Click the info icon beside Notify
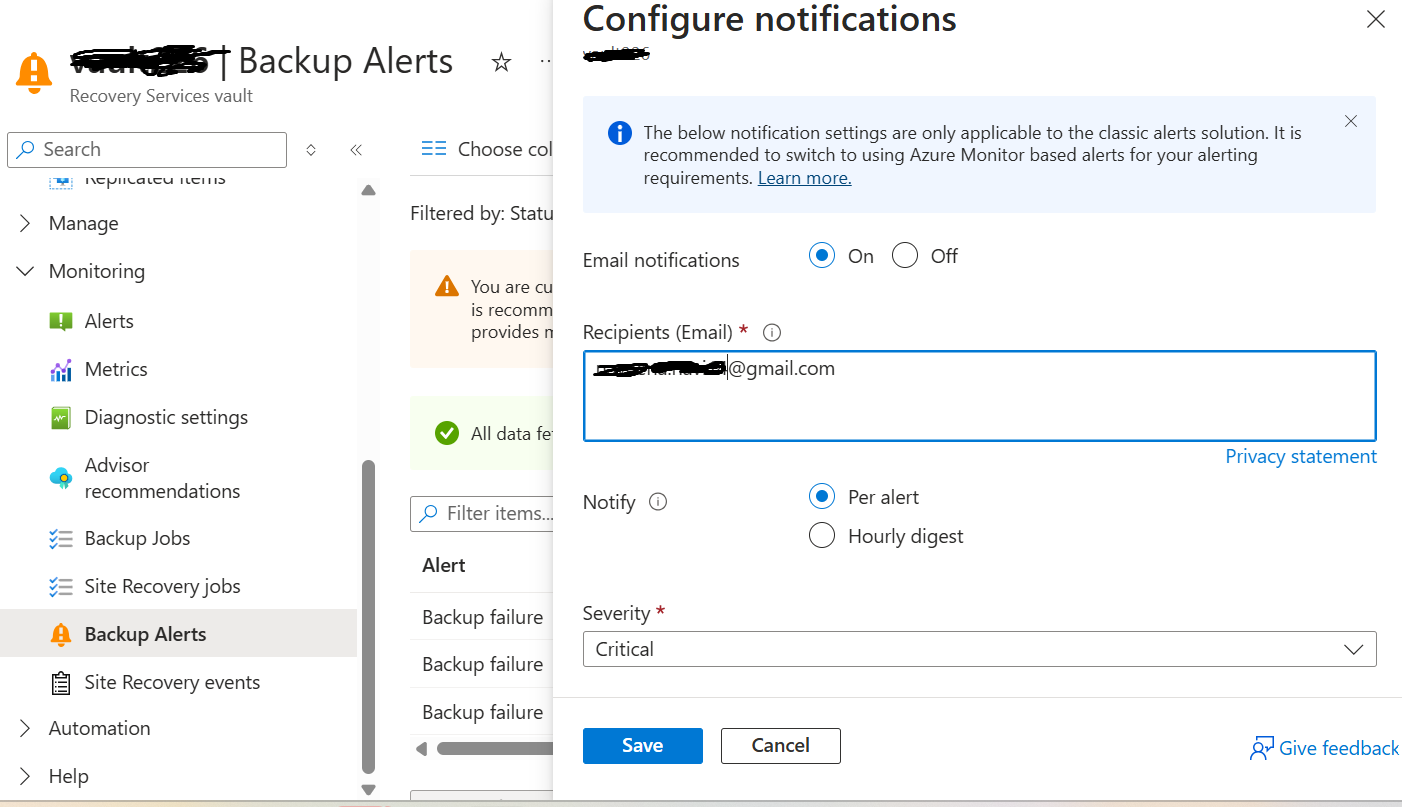 [x=658, y=502]
